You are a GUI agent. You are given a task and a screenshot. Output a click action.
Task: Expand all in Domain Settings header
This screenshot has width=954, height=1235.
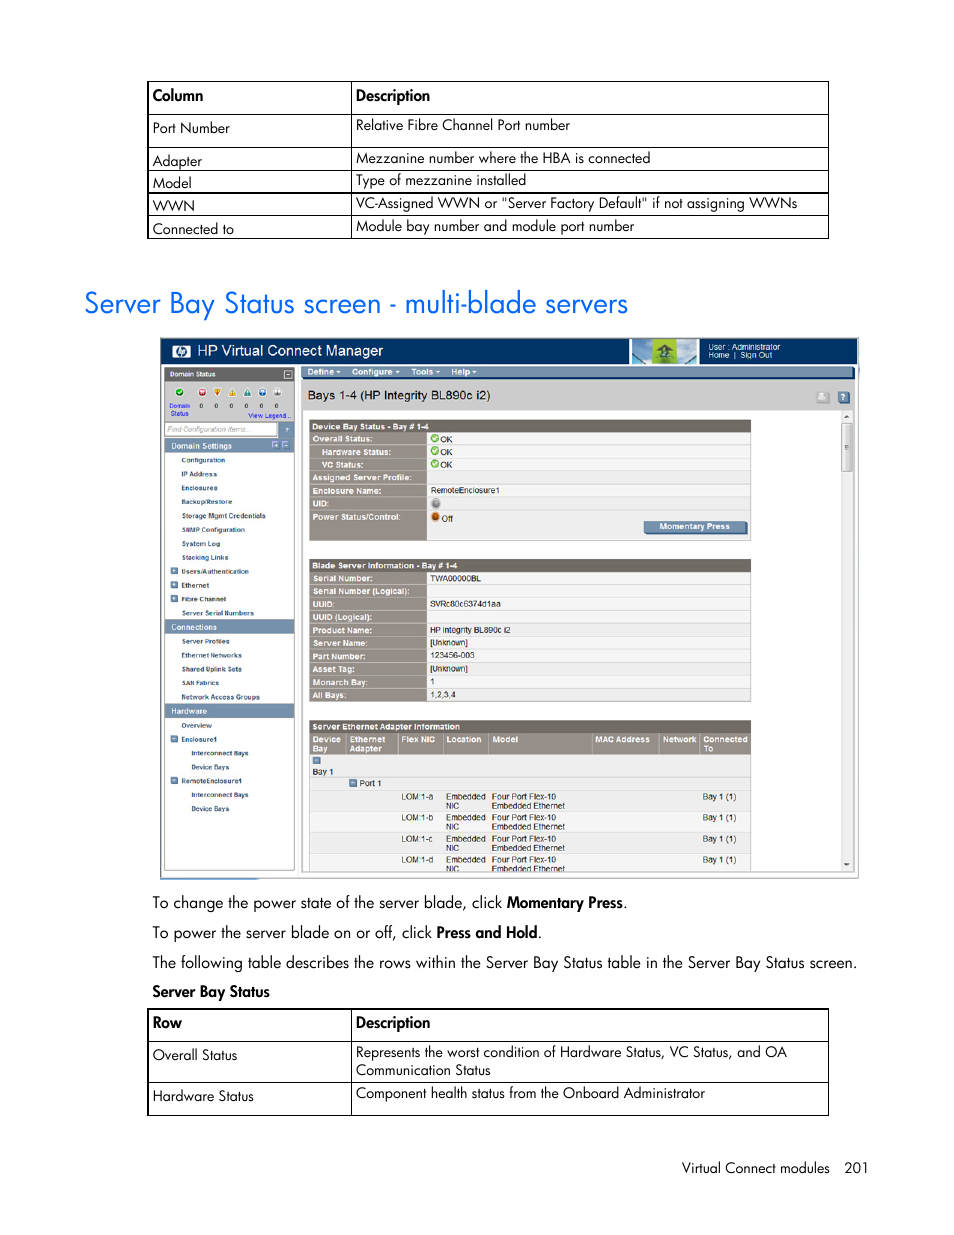point(275,445)
